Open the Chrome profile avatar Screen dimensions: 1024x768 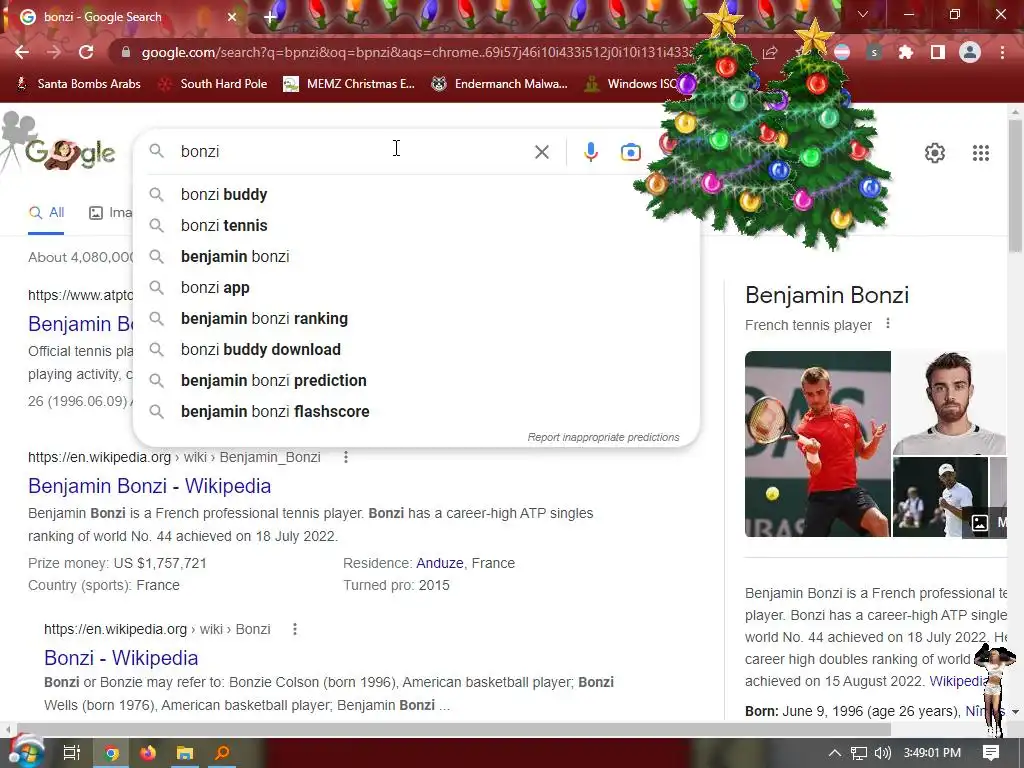970,52
